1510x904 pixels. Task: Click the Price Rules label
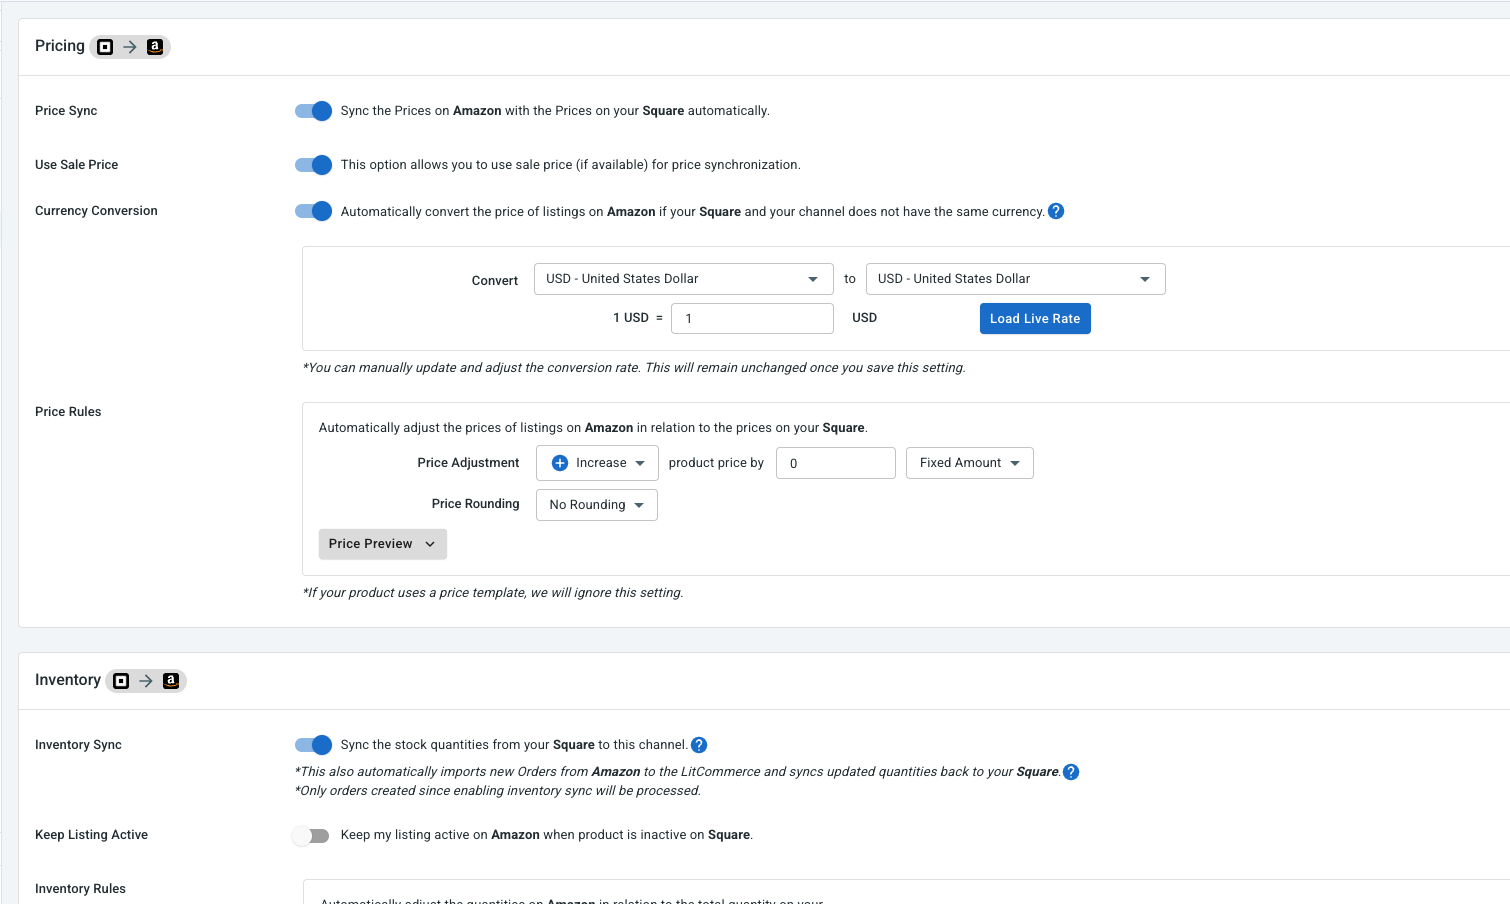[68, 412]
